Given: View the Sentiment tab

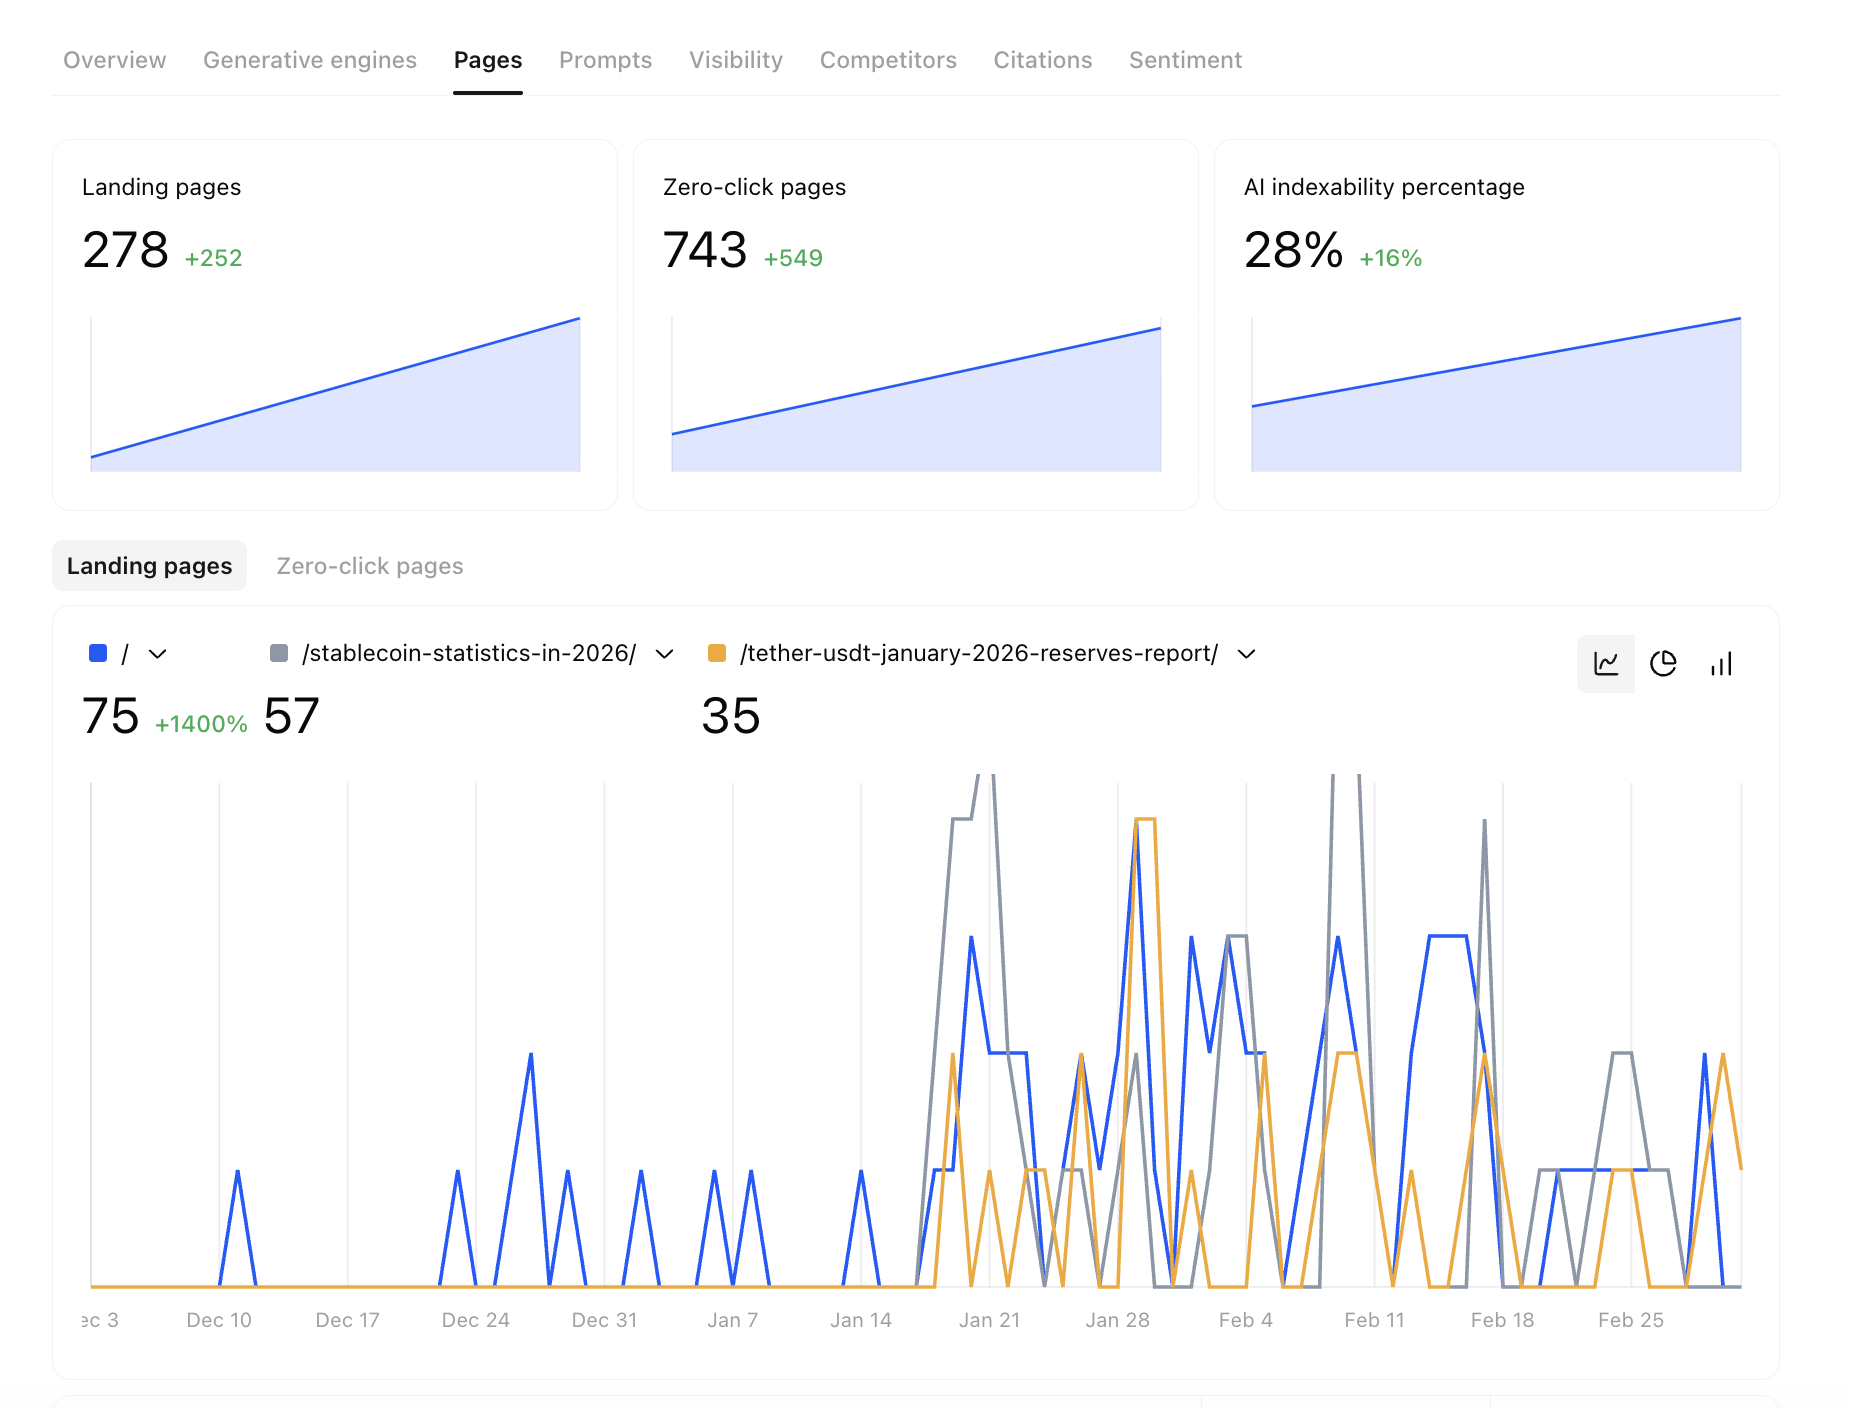Looking at the screenshot, I should (x=1186, y=60).
